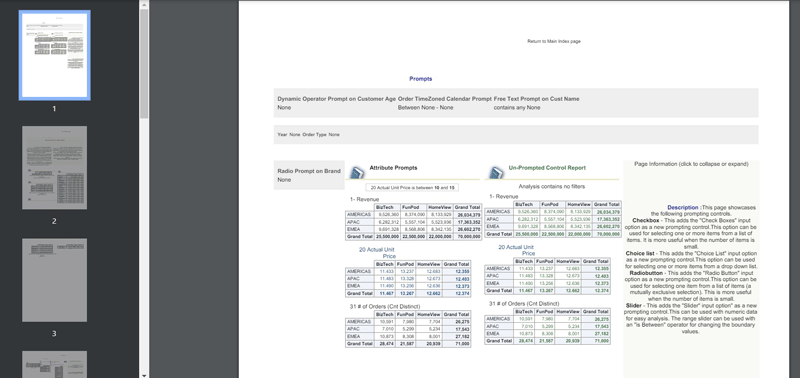Click the thumbnail panel scrollbar down arrow
This screenshot has width=800, height=378.
tap(144, 374)
